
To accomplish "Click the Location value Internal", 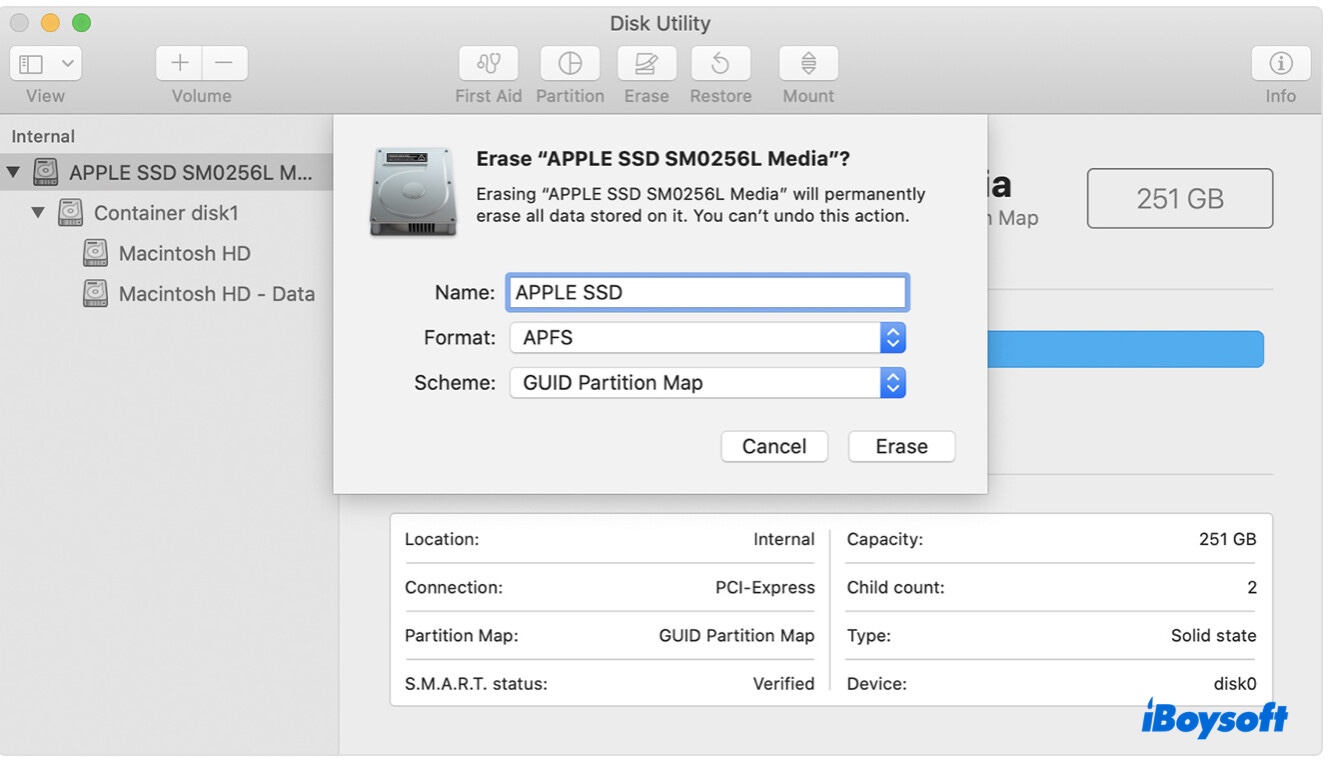I will (784, 539).
